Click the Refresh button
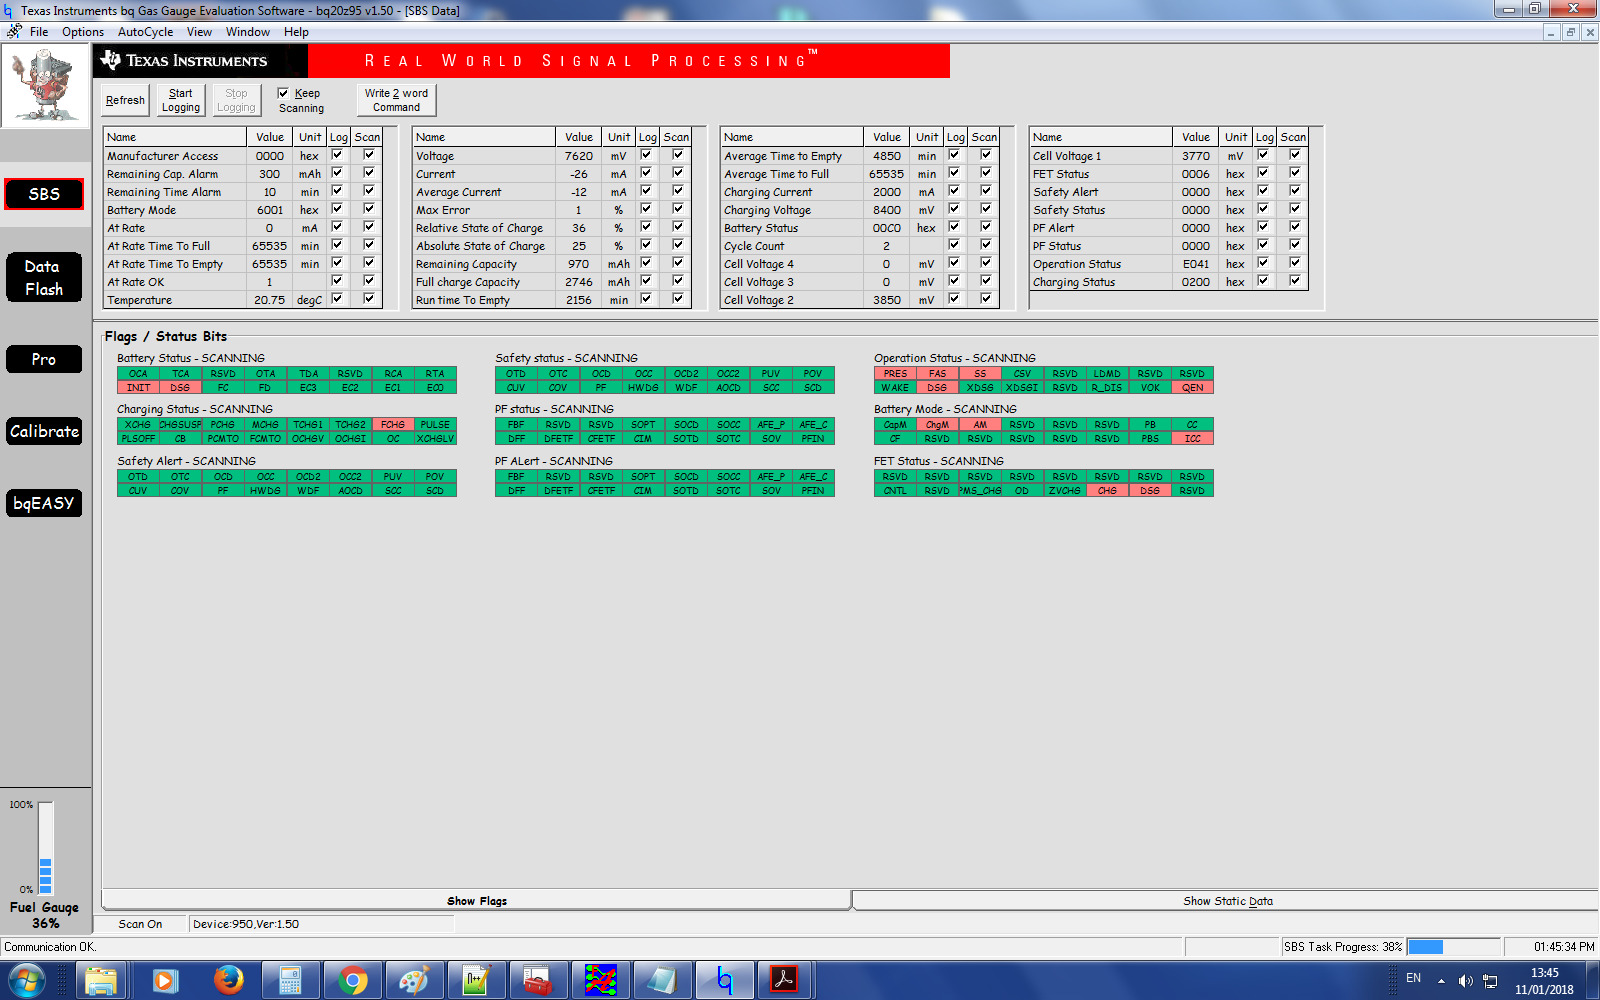Image resolution: width=1600 pixels, height=1000 pixels. coord(125,100)
